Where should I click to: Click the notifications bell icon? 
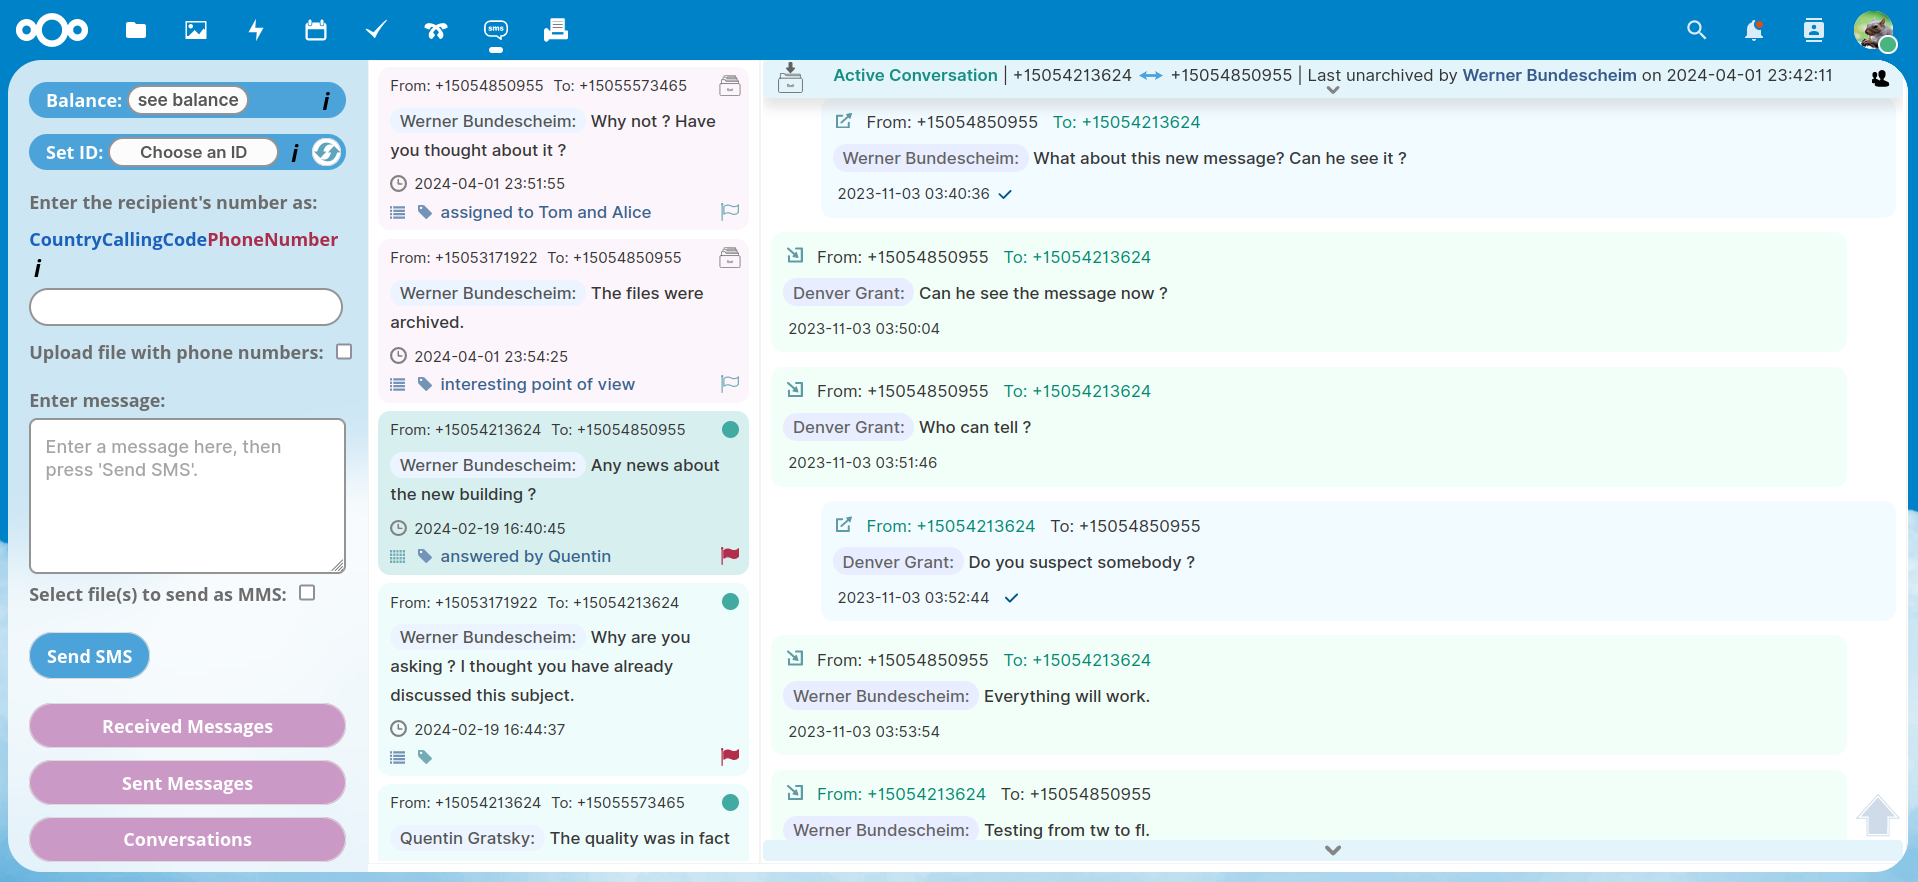[x=1753, y=30]
